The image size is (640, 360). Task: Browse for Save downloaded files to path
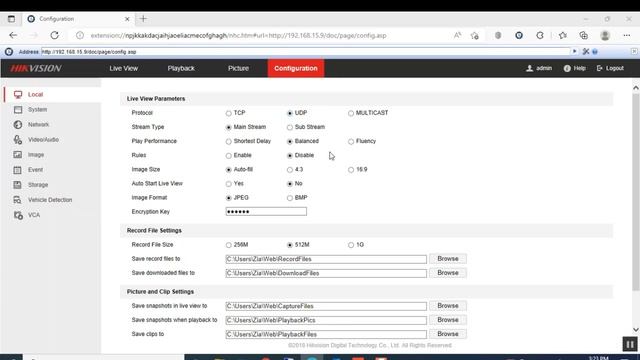click(448, 273)
